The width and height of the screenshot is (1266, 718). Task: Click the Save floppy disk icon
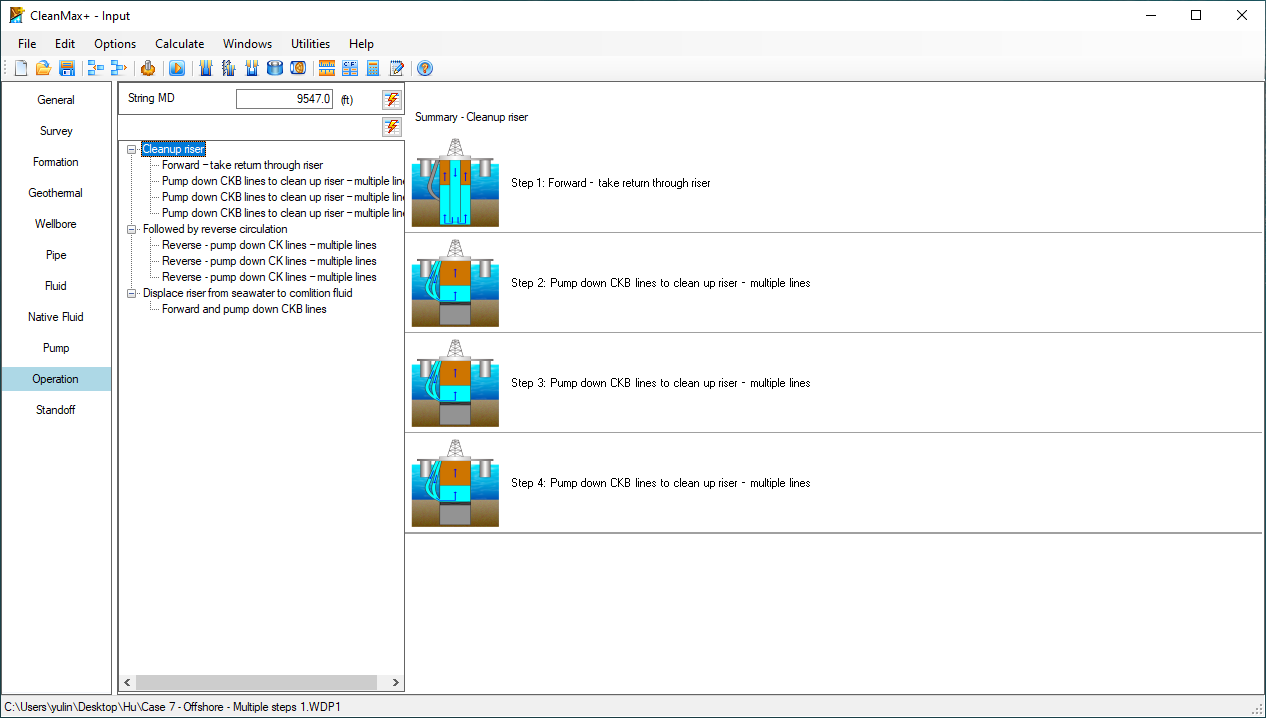pos(67,68)
